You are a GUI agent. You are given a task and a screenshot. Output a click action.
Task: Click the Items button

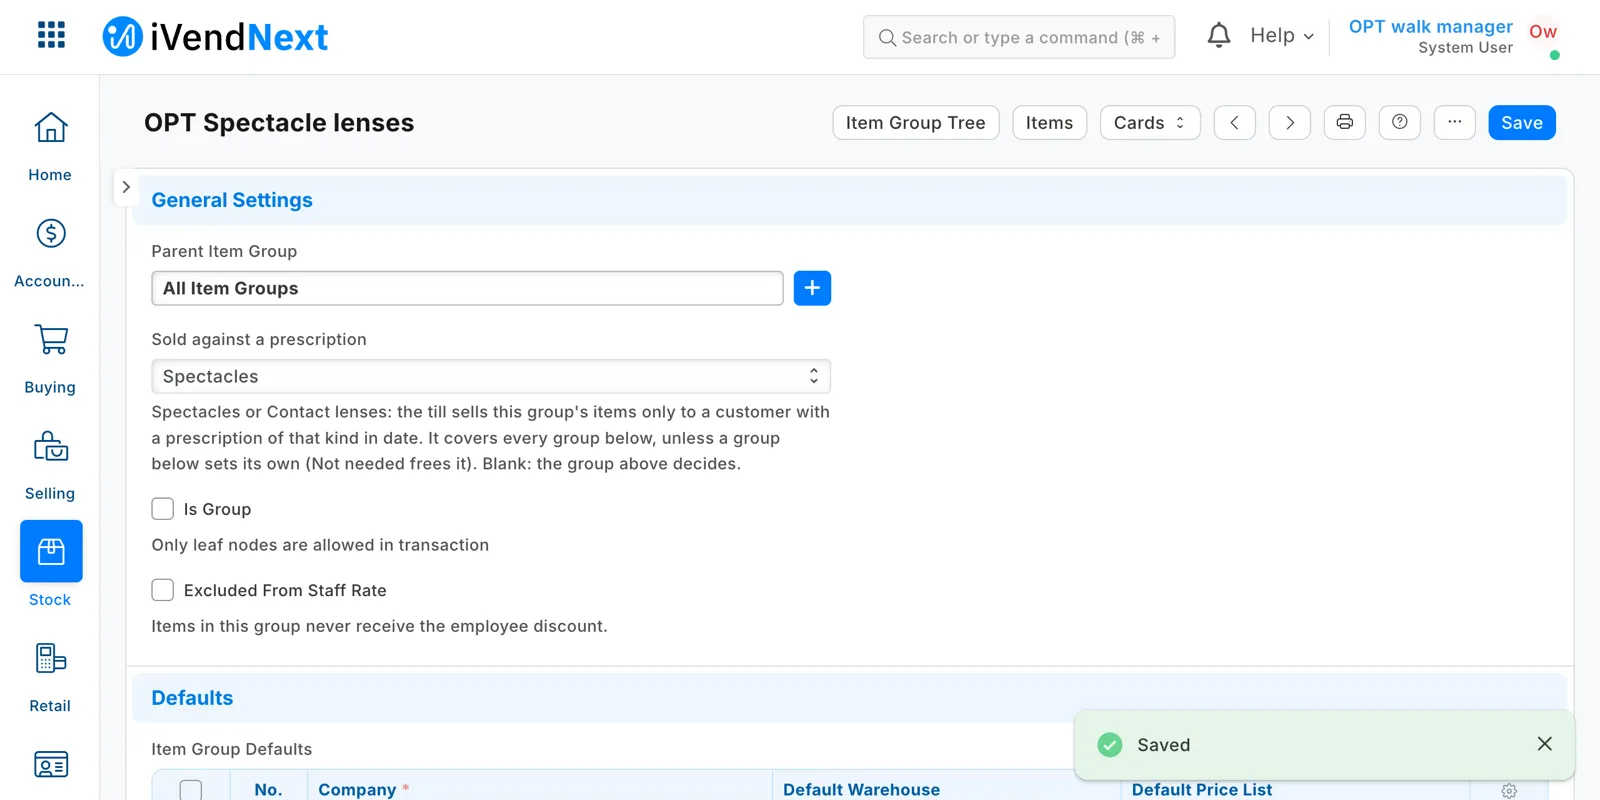pyautogui.click(x=1049, y=122)
